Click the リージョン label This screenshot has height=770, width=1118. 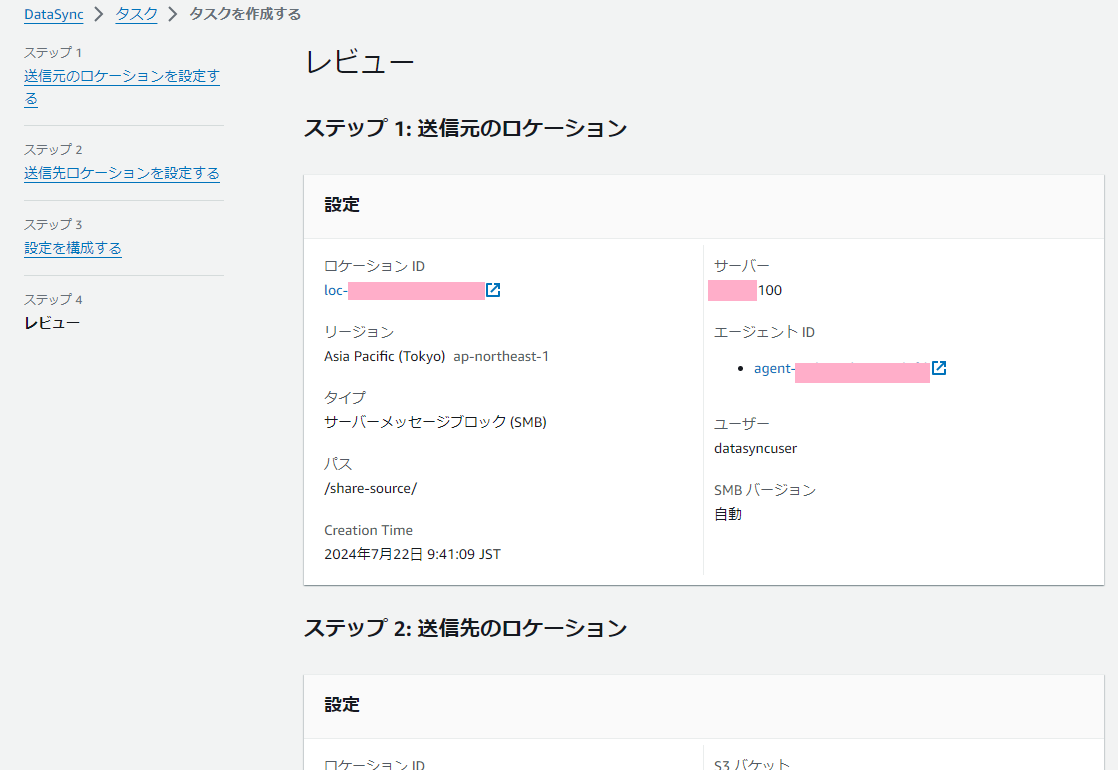[x=359, y=332]
